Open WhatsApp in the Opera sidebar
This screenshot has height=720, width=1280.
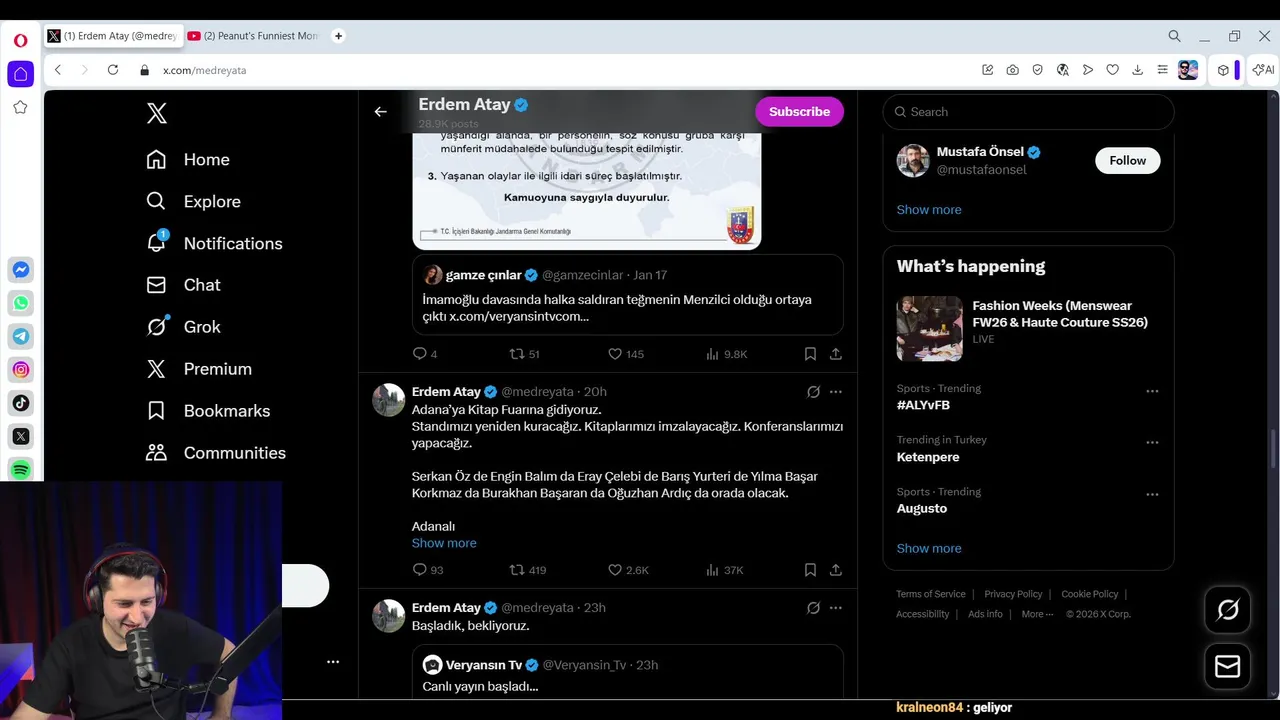(20, 303)
